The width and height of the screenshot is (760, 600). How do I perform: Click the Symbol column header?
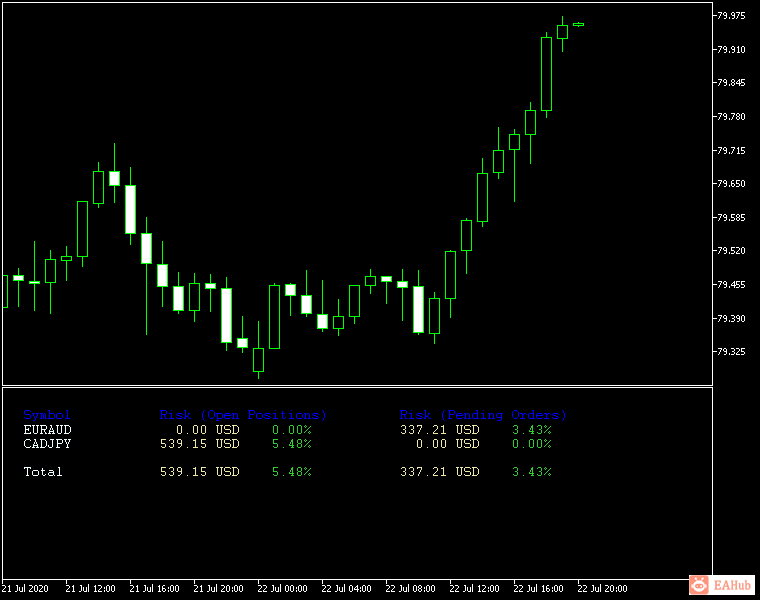coord(47,415)
